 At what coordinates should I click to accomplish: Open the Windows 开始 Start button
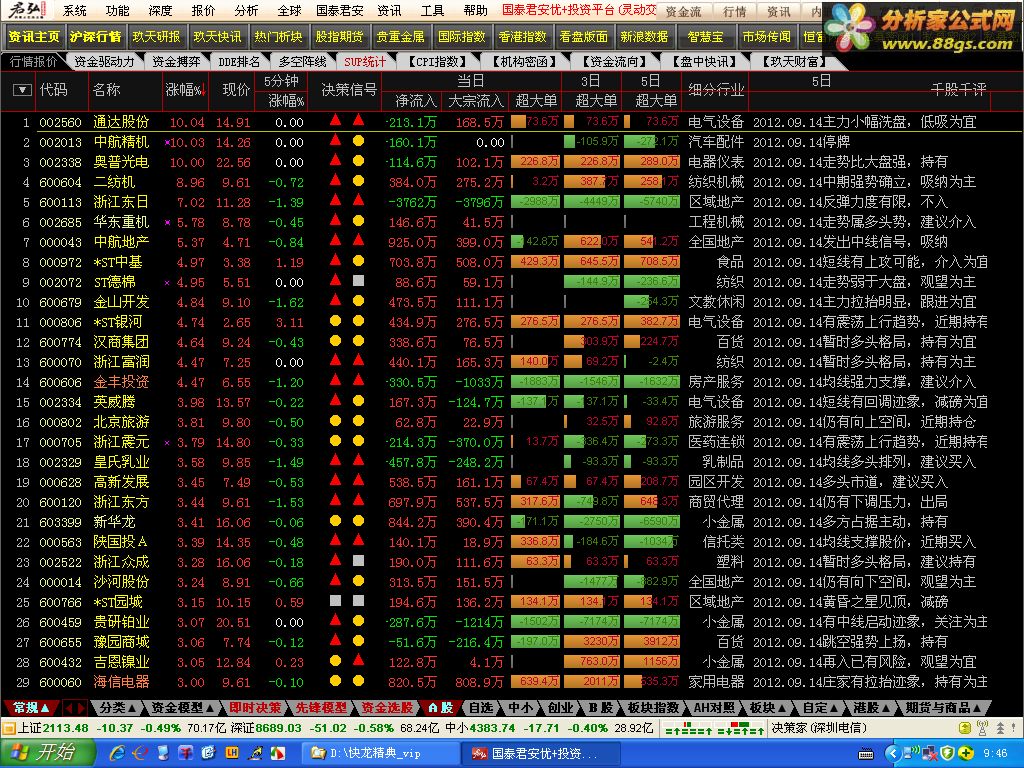click(x=46, y=753)
